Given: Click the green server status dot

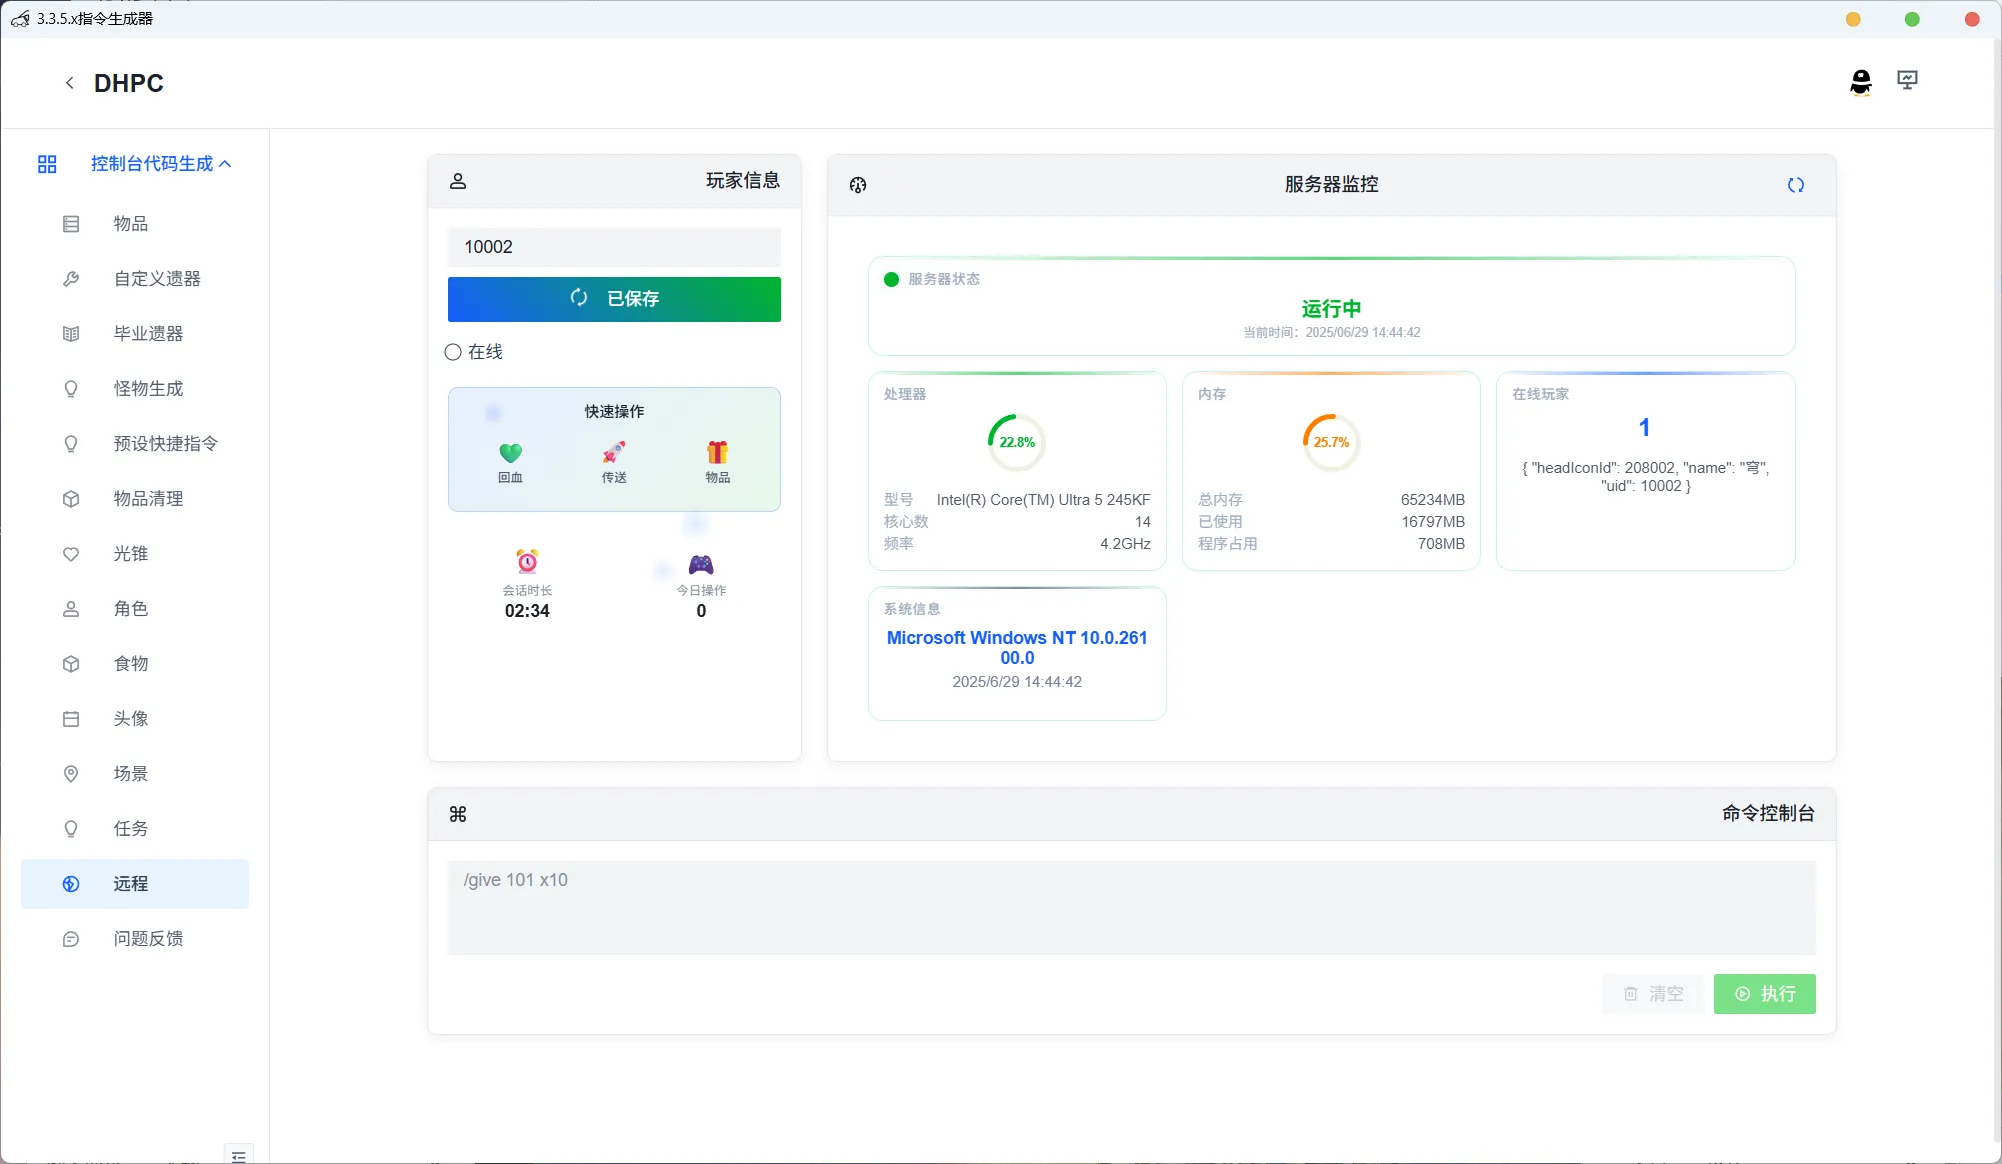Looking at the screenshot, I should (x=891, y=280).
